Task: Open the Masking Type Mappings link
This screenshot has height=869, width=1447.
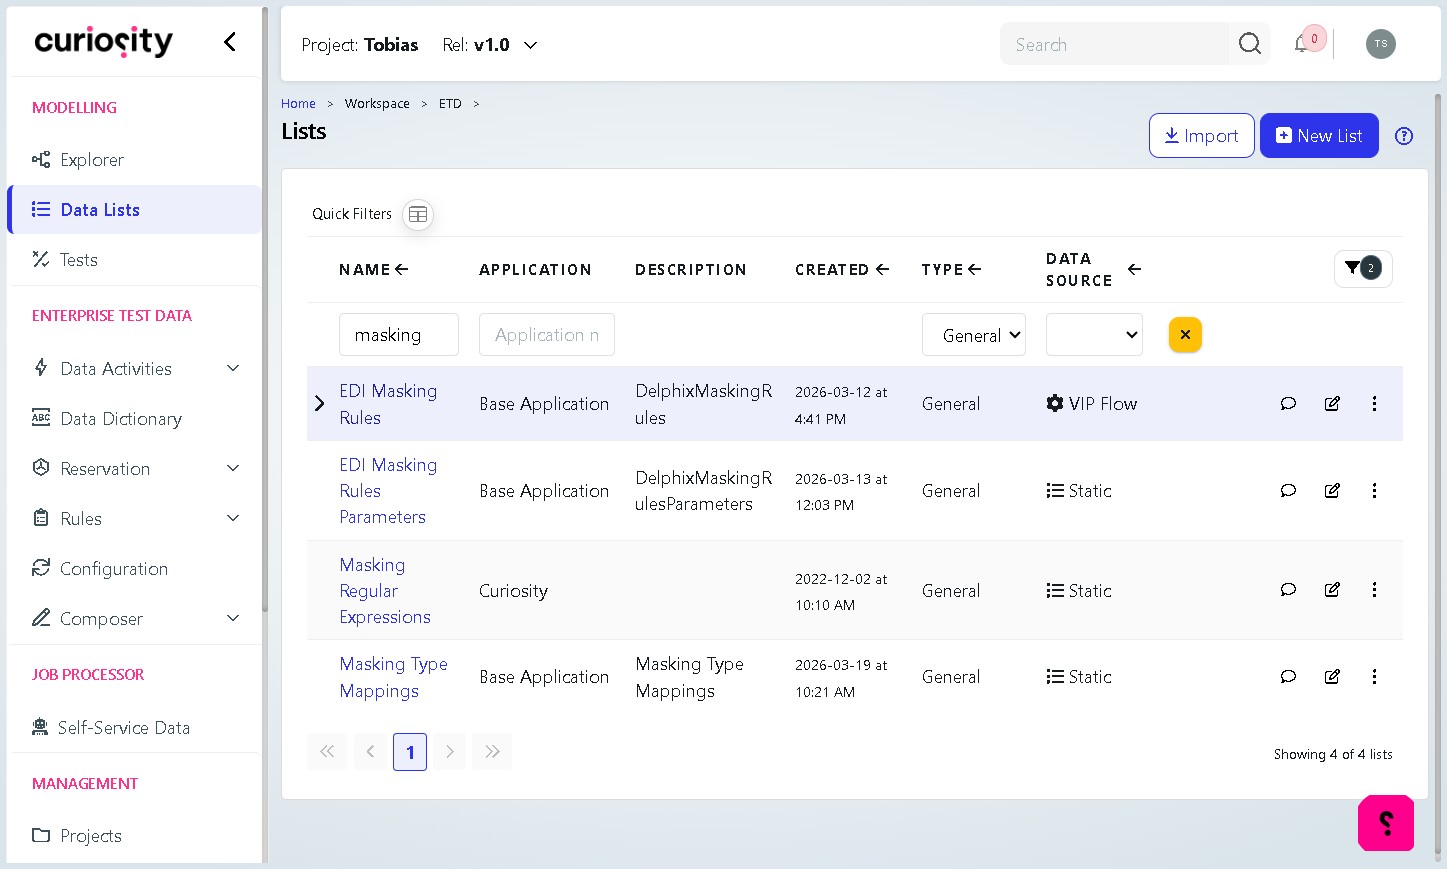Action: pyautogui.click(x=393, y=677)
